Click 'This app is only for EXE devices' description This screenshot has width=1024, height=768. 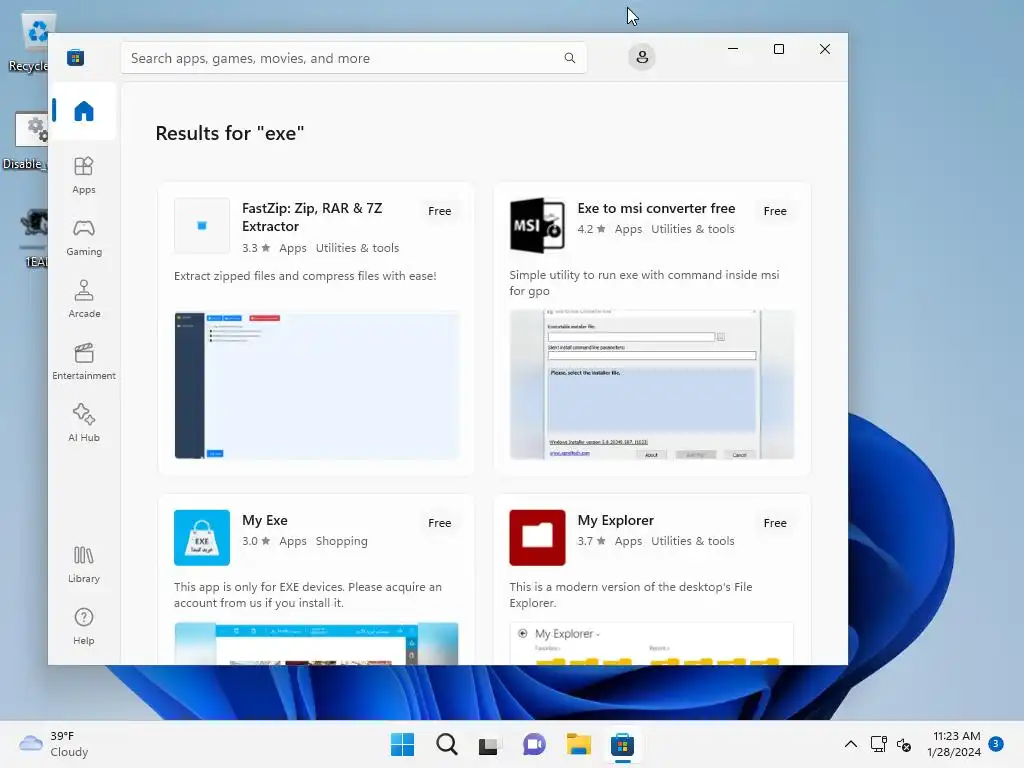(308, 595)
